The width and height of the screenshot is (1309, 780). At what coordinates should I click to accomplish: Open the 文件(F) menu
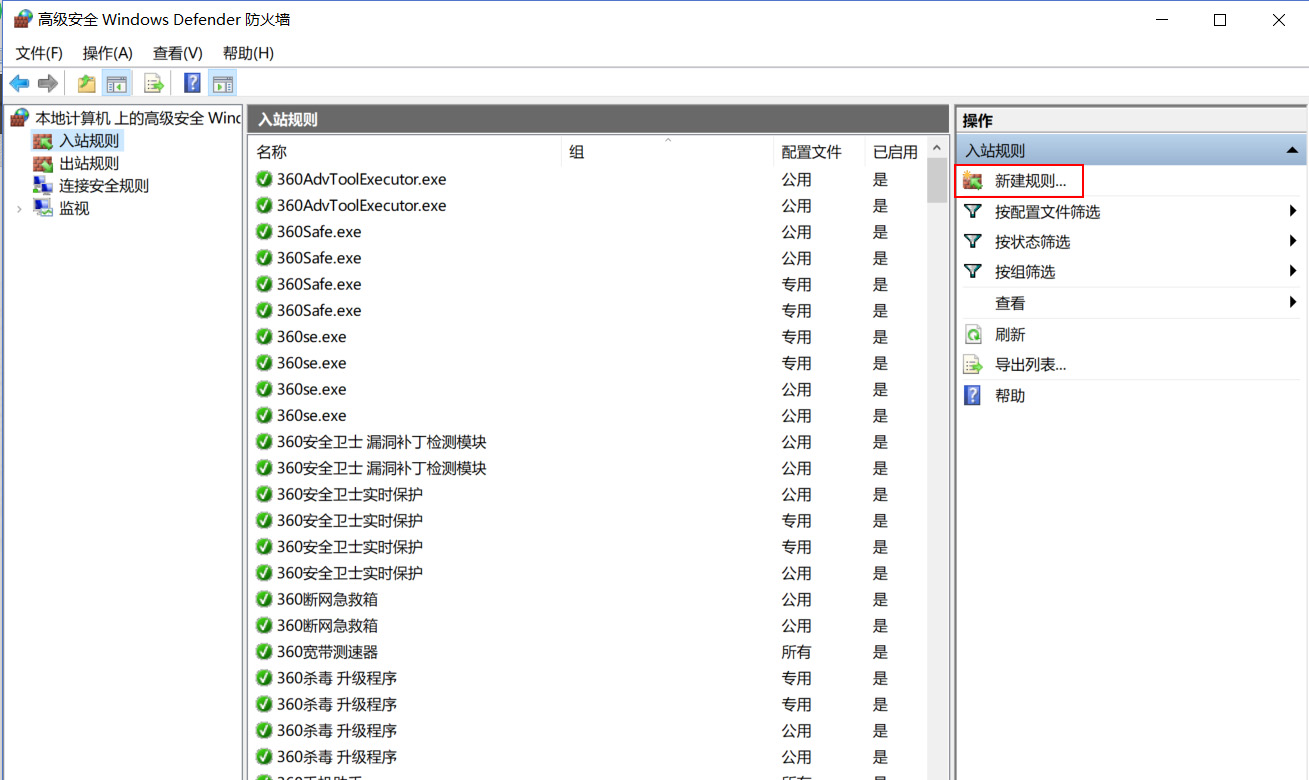point(39,53)
